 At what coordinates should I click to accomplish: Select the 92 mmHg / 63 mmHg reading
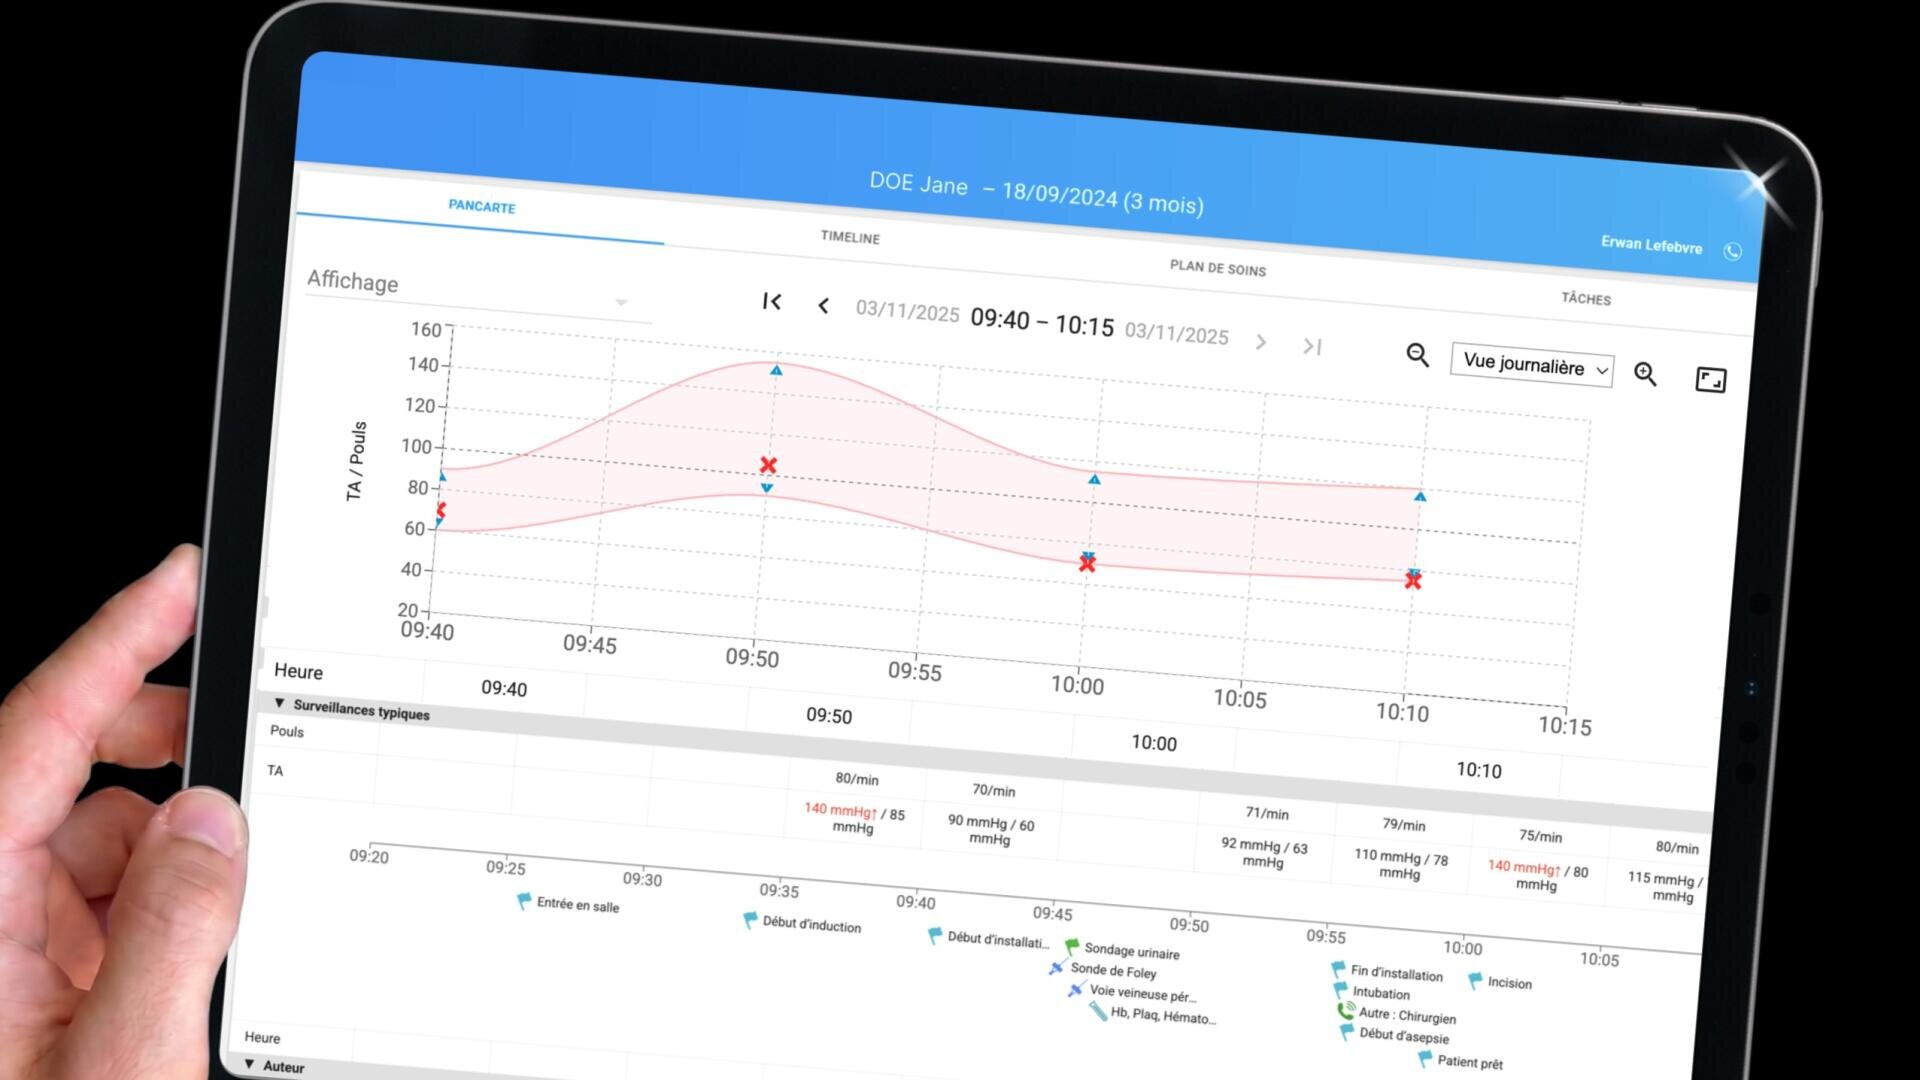[1264, 852]
